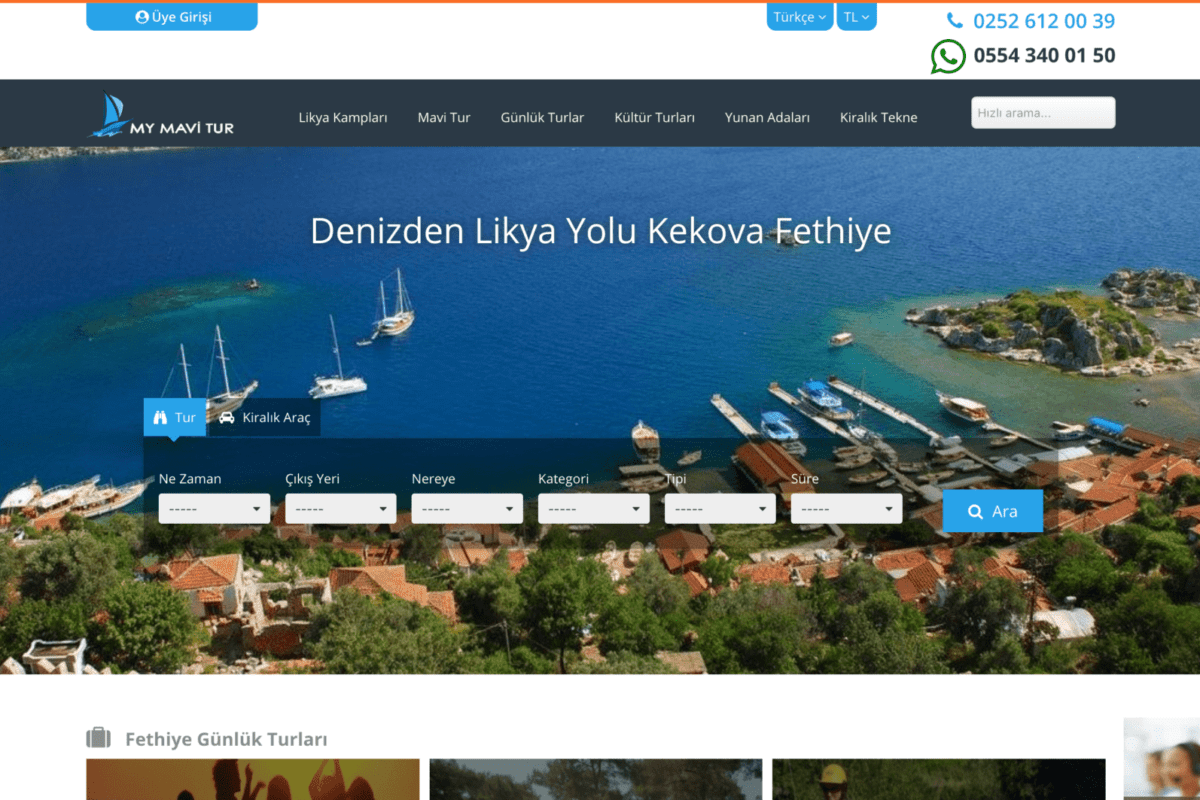
Task: Open the first tour thumbnail with silhouettes
Action: (253, 780)
